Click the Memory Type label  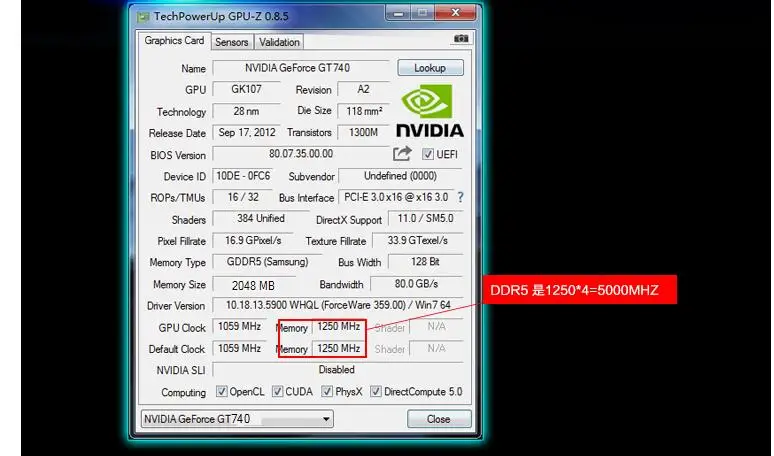[x=178, y=263]
